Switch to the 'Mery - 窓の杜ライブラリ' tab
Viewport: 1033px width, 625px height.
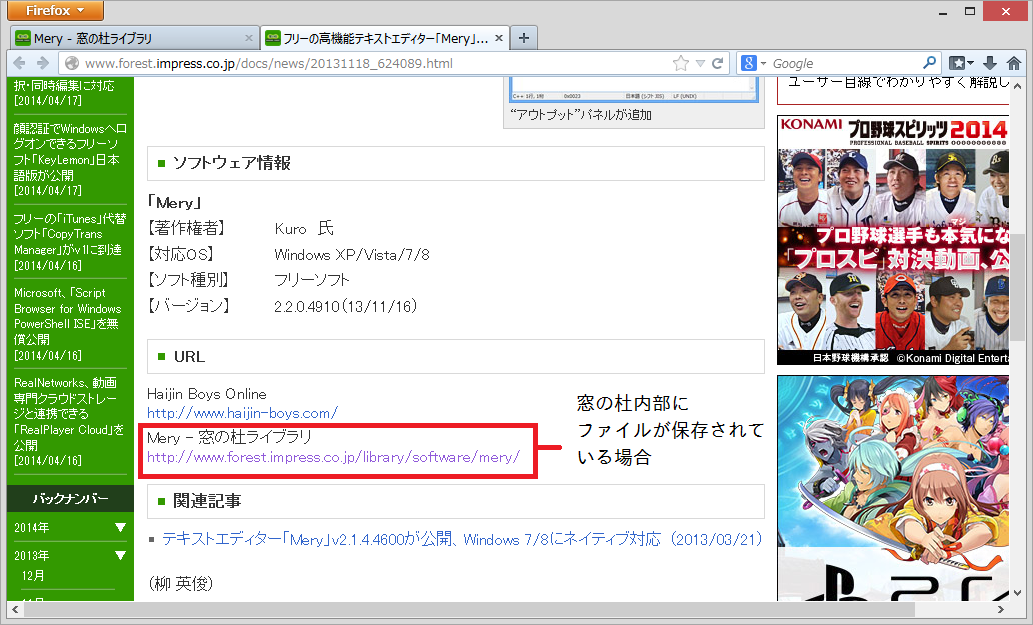pos(134,38)
